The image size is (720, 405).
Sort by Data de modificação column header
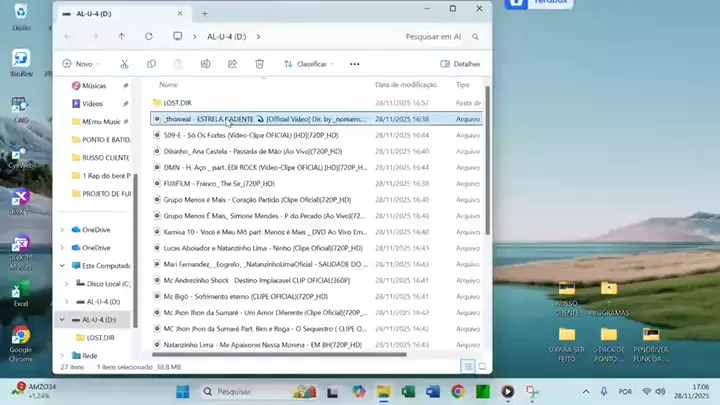pyautogui.click(x=408, y=85)
